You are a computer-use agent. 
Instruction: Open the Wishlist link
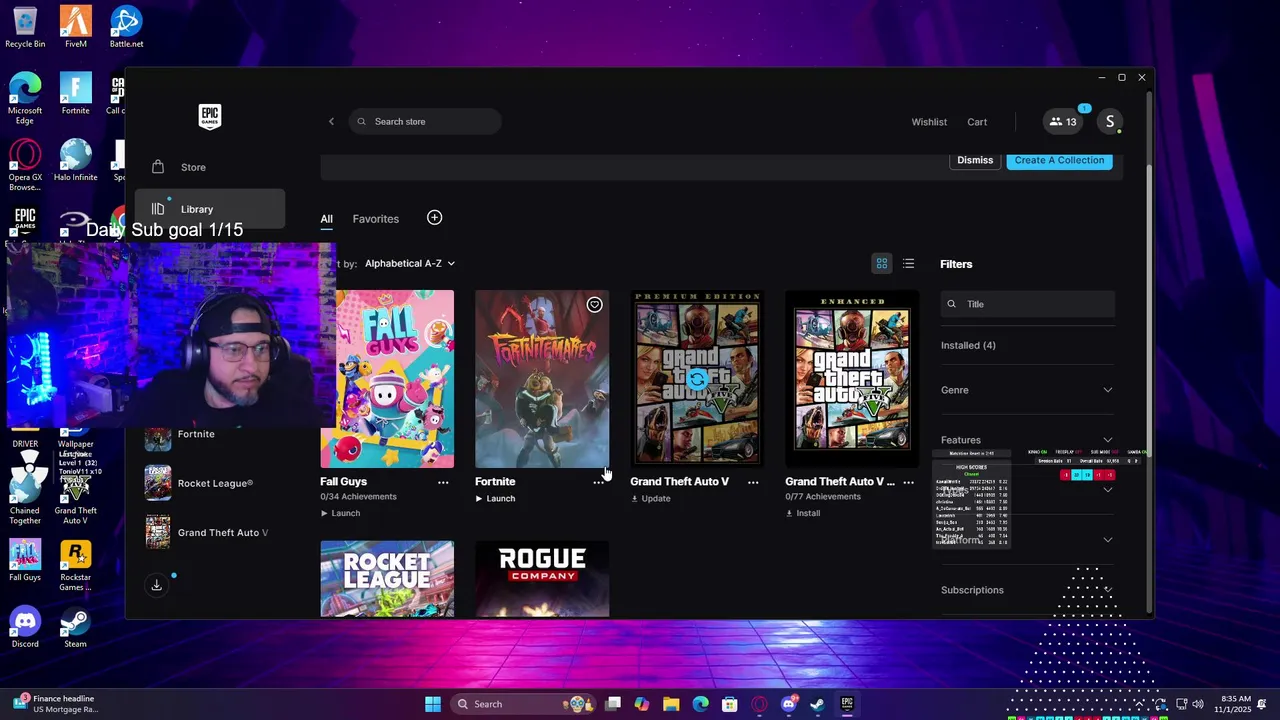(929, 122)
